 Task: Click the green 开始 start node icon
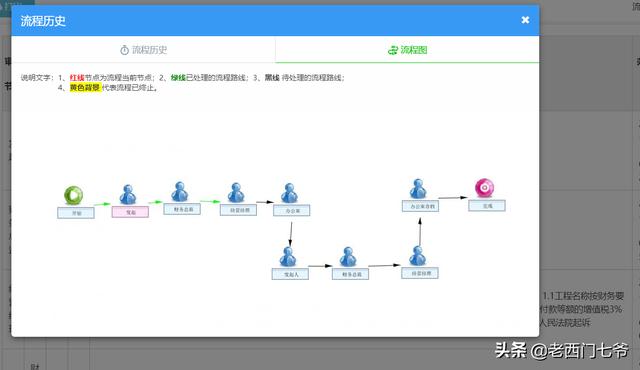tap(73, 195)
